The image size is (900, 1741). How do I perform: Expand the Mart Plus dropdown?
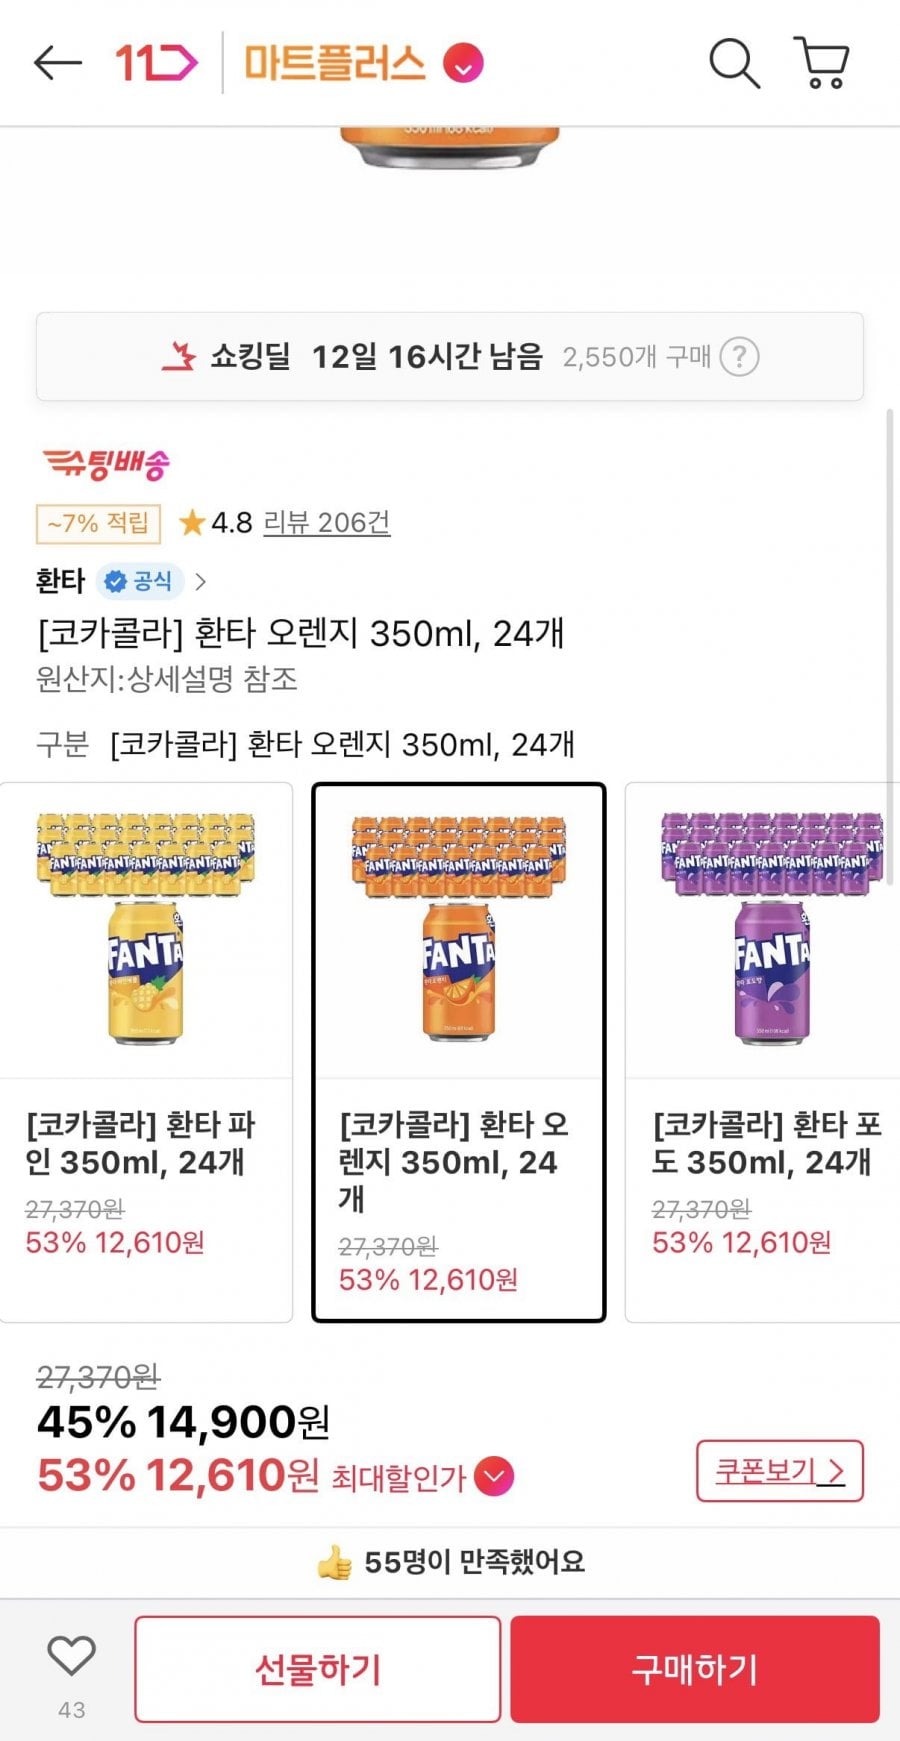click(x=463, y=64)
